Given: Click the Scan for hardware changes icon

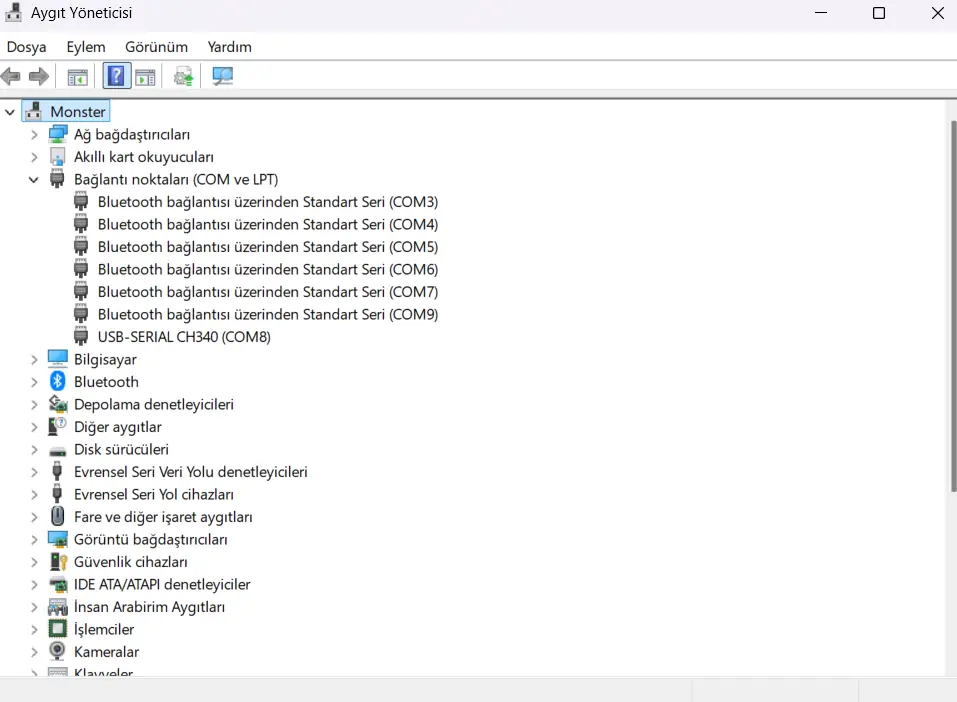Looking at the screenshot, I should pos(222,76).
